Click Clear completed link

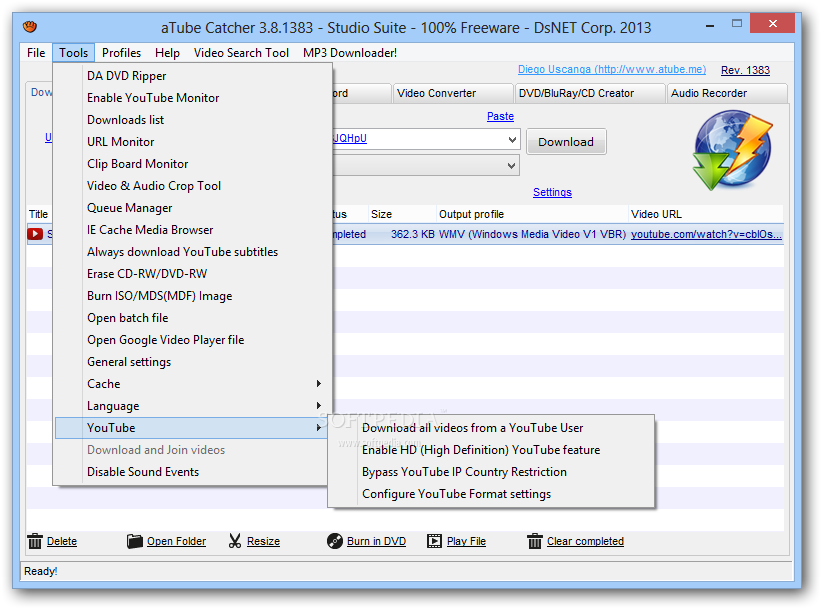[x=585, y=541]
